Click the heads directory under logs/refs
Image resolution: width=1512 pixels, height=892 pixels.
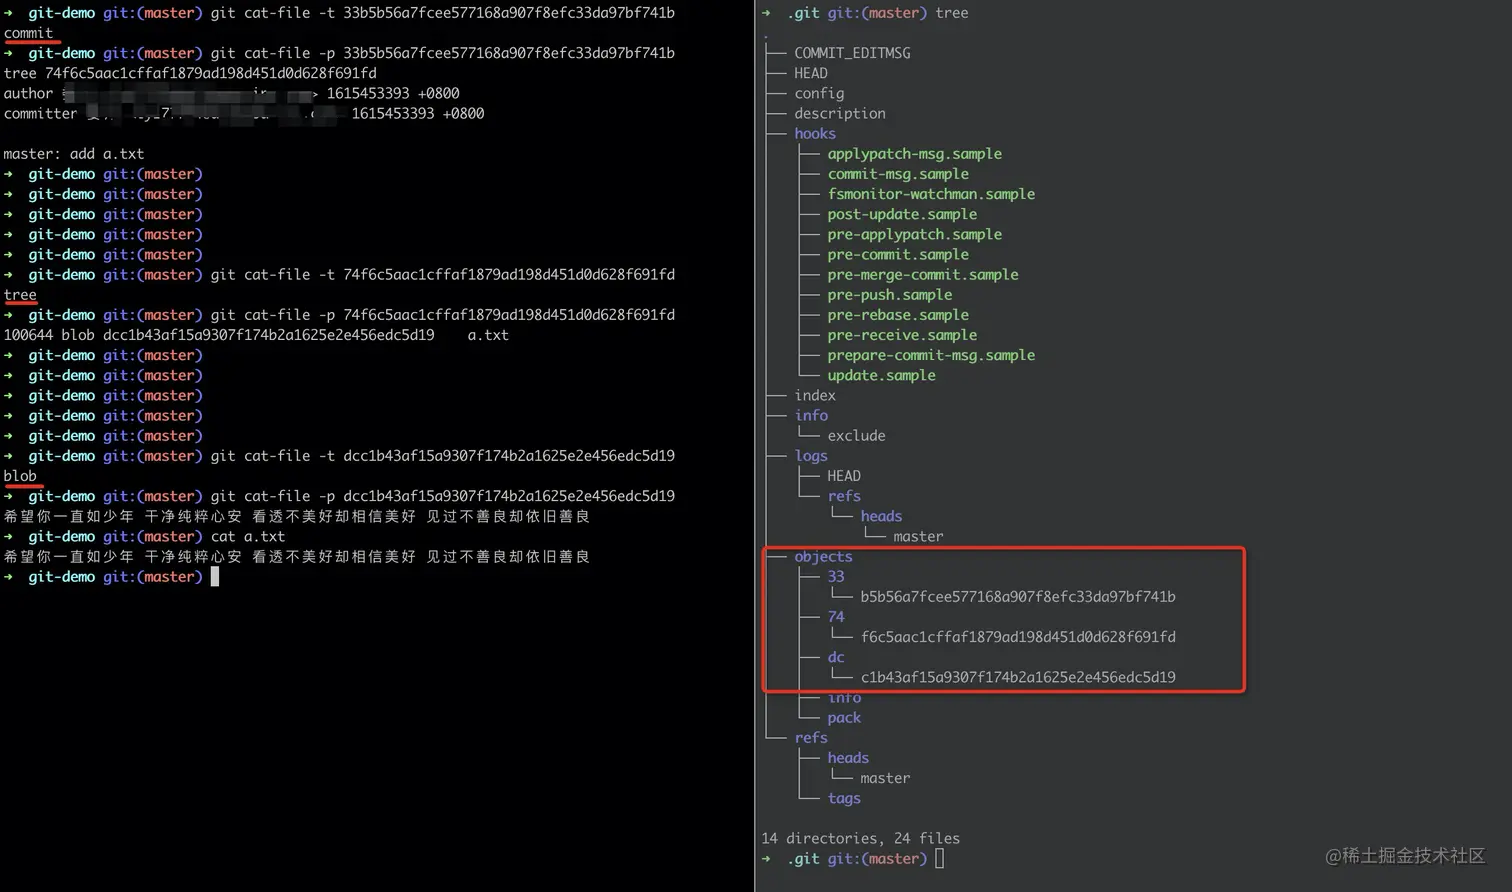(881, 516)
